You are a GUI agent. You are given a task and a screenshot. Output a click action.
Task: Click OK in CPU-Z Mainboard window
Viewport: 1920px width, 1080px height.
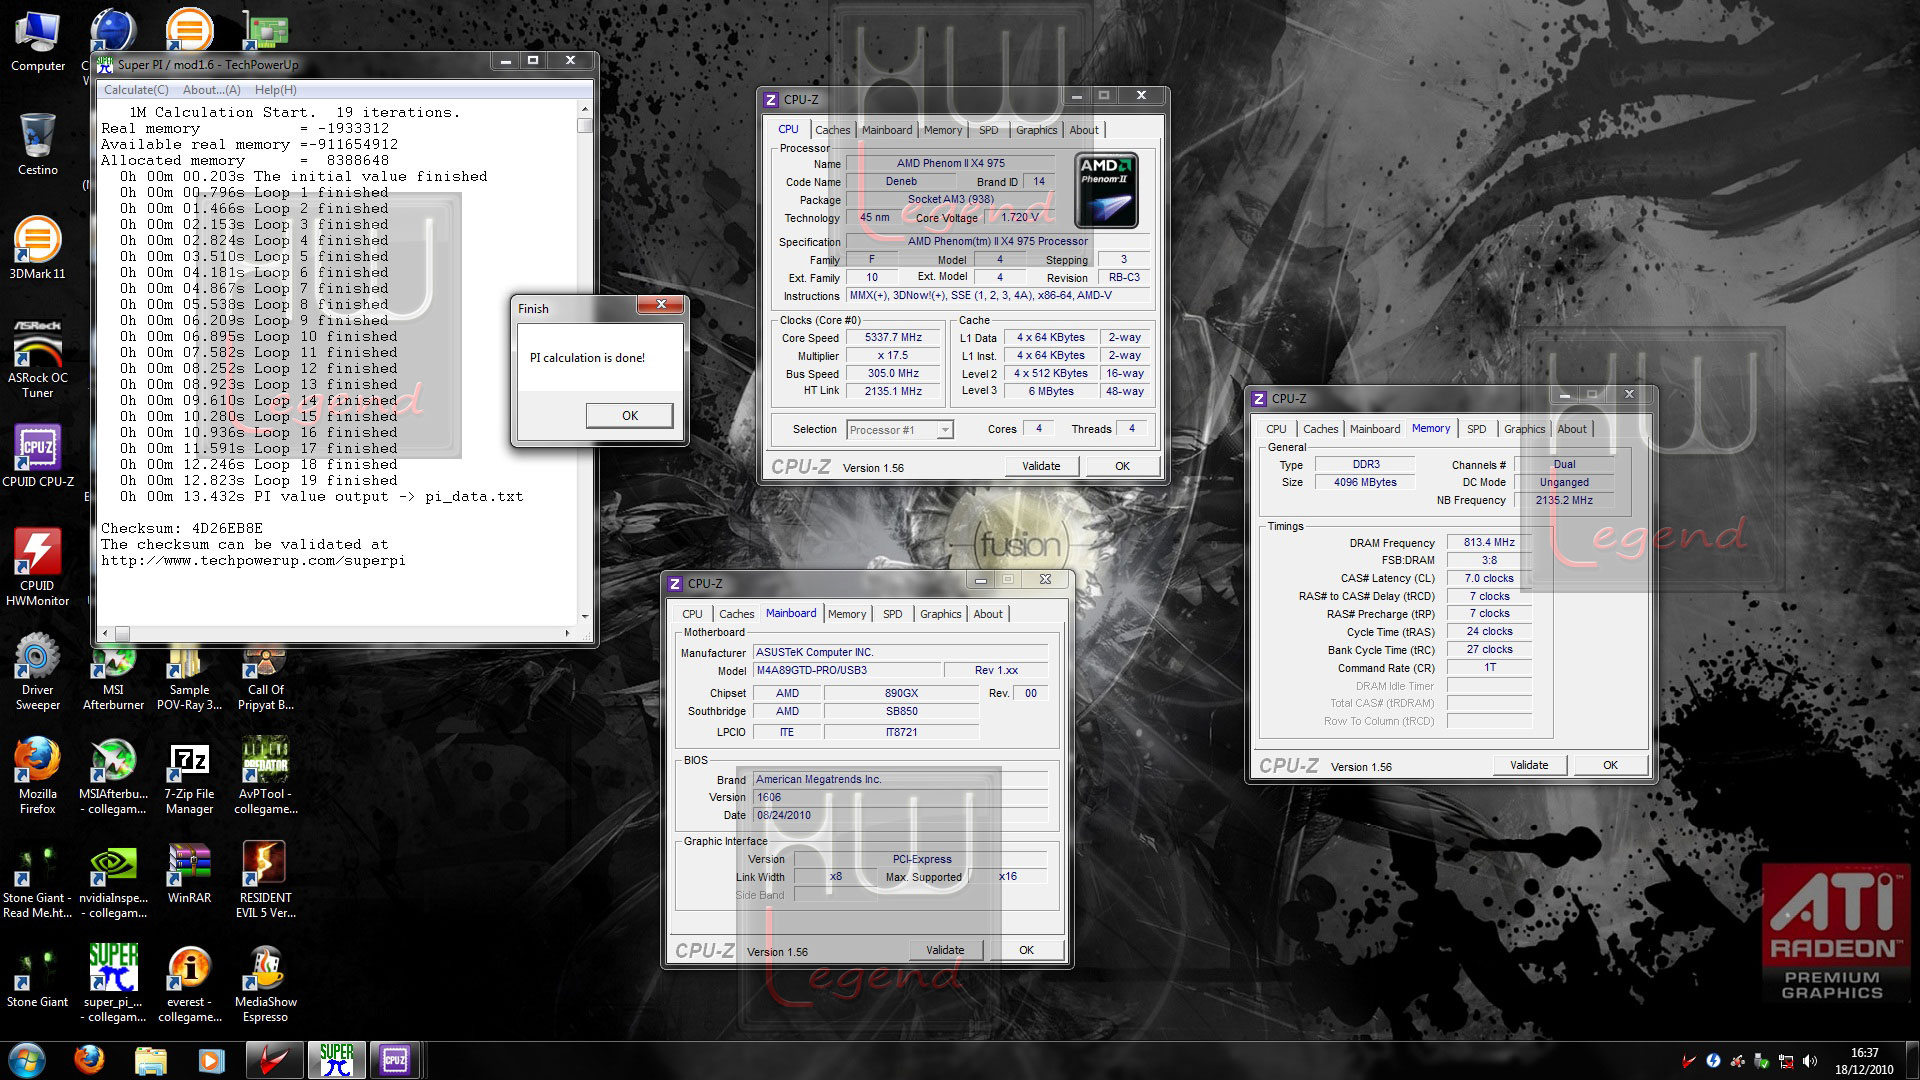tap(1026, 950)
